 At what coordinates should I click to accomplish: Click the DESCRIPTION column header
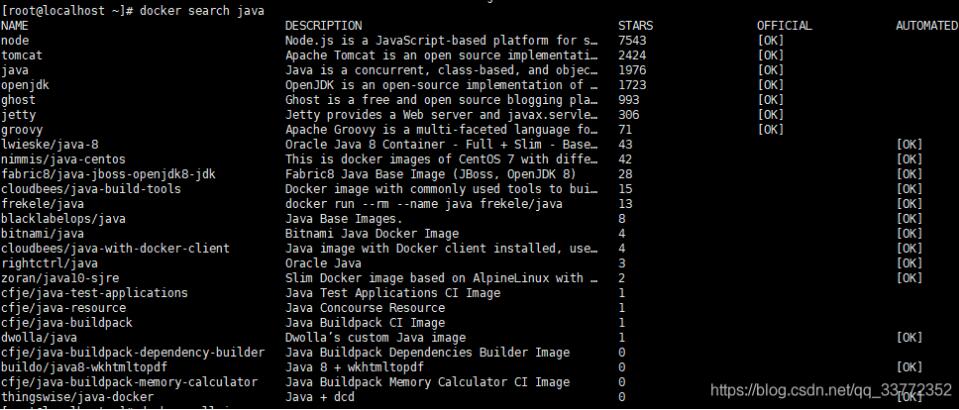click(x=323, y=25)
